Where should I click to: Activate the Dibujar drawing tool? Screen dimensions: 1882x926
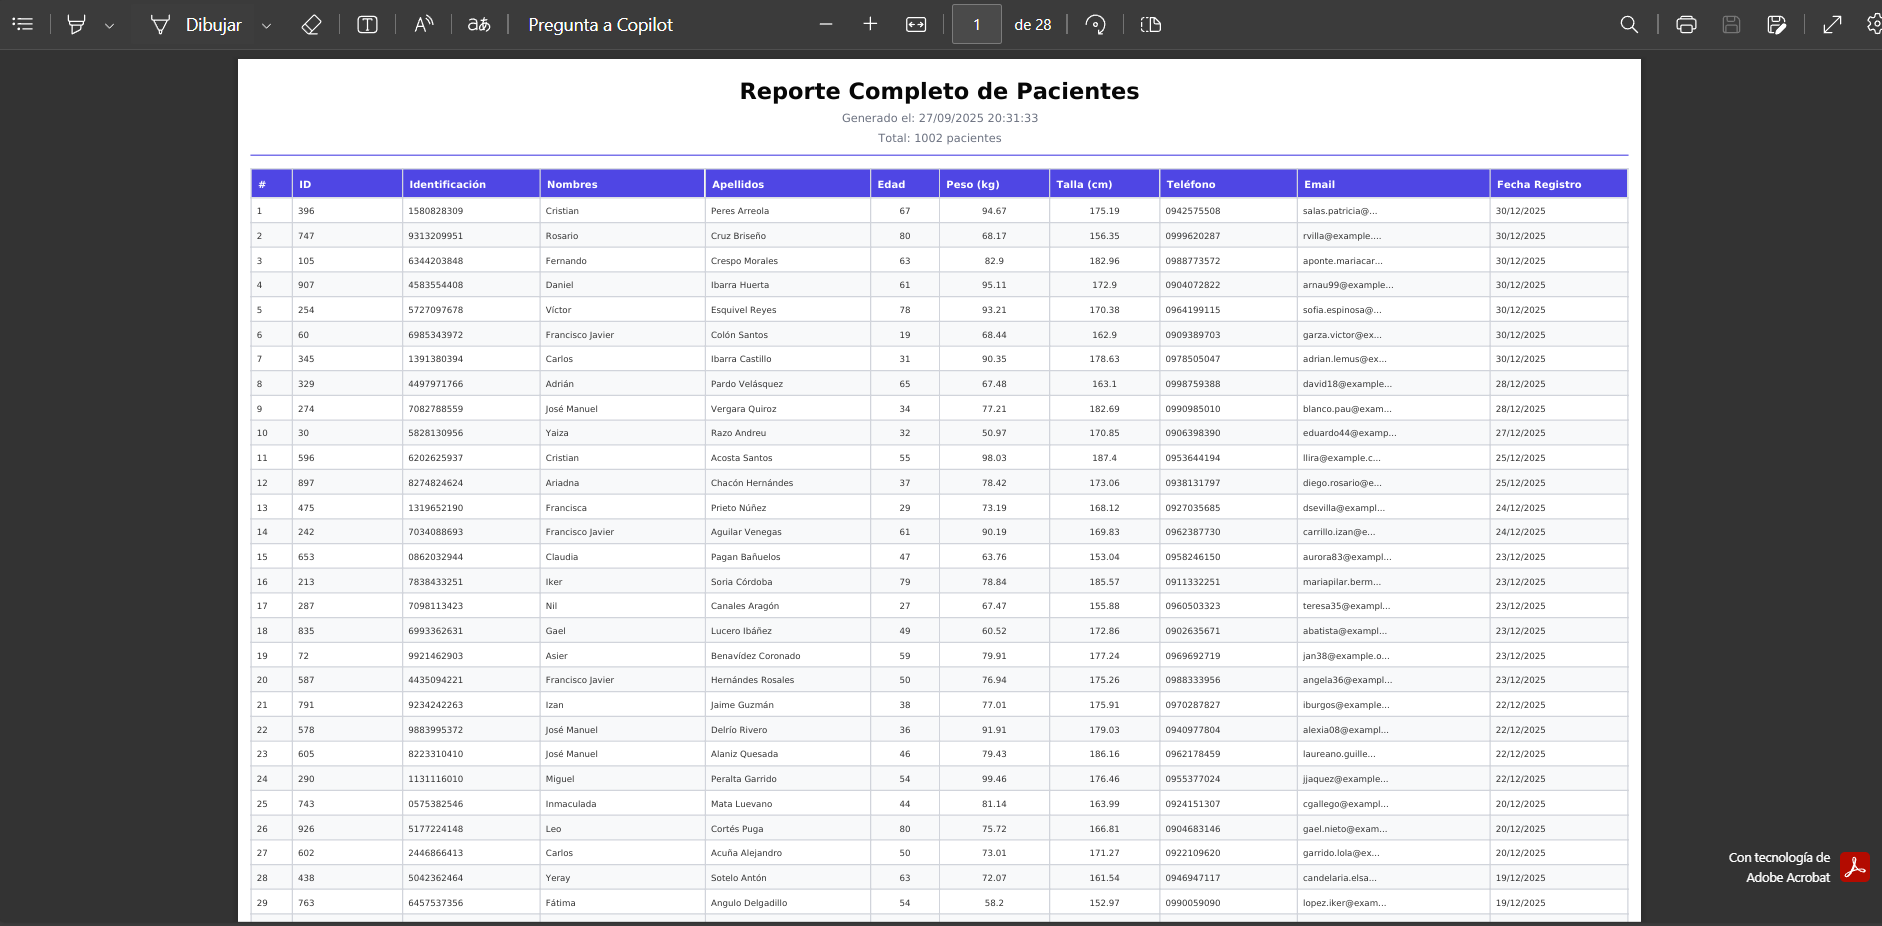point(197,25)
